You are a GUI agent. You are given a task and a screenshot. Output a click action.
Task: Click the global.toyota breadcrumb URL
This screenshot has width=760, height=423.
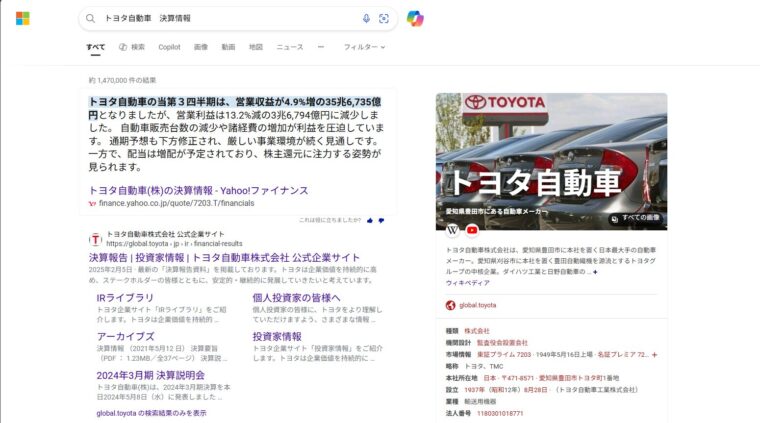coord(174,244)
